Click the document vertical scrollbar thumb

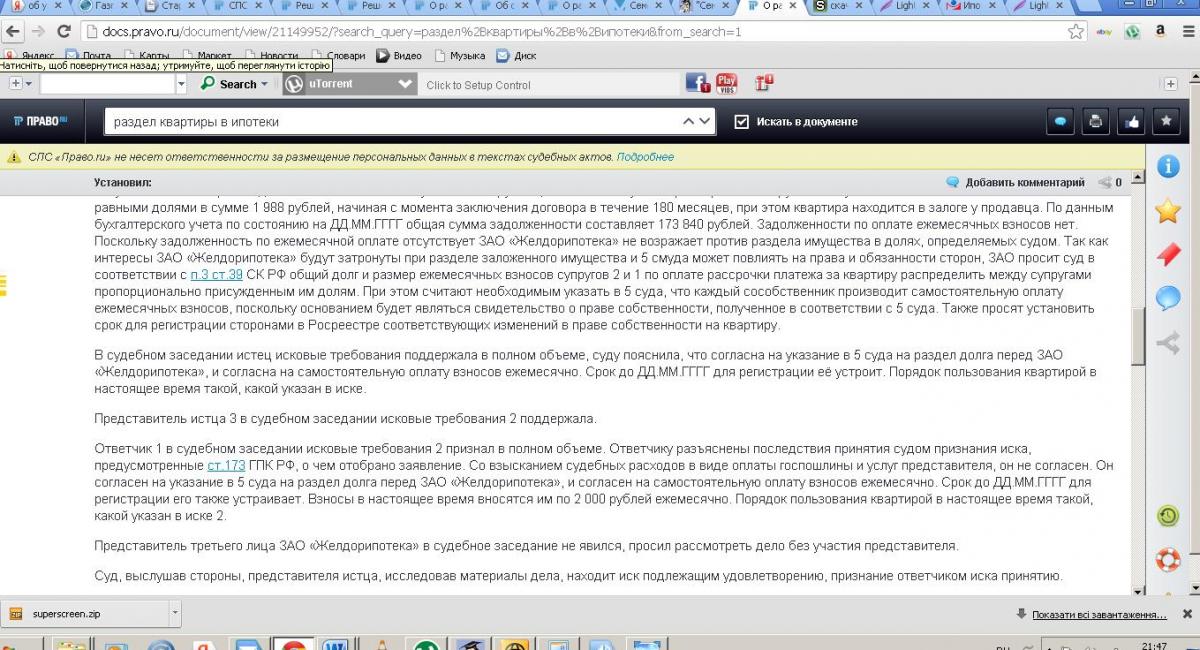tap(1138, 338)
